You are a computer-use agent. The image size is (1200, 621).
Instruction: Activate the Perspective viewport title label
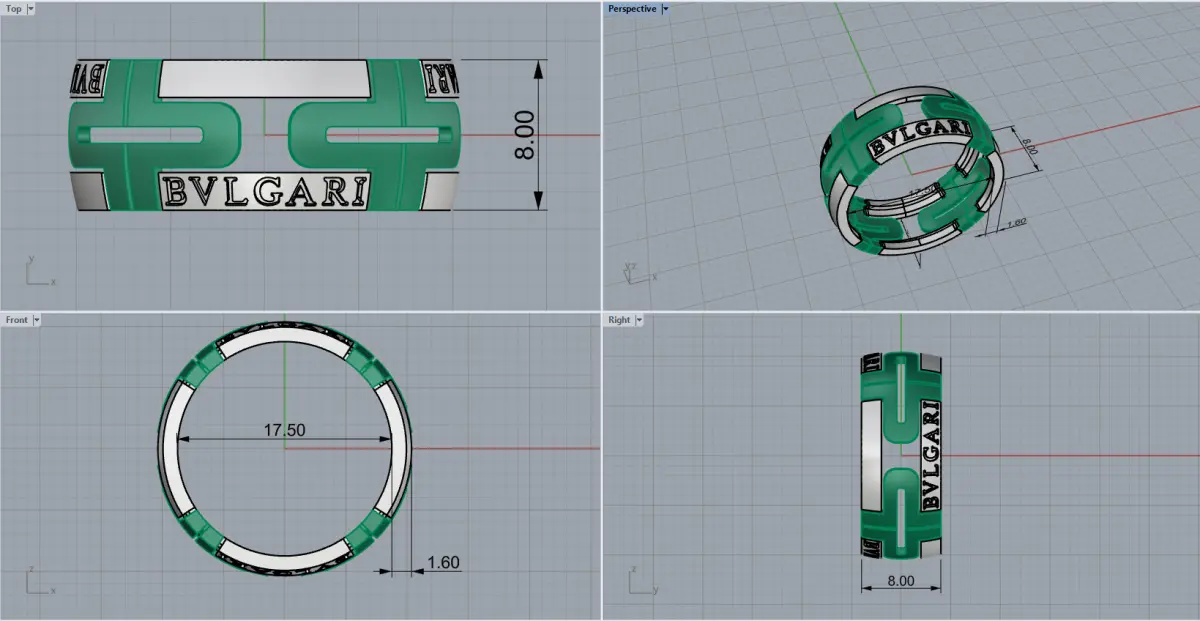632,8
